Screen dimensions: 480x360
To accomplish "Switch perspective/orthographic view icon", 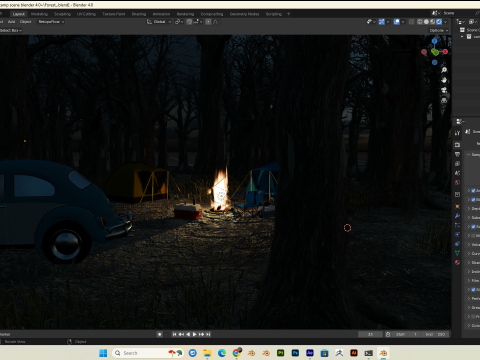I will (444, 100).
